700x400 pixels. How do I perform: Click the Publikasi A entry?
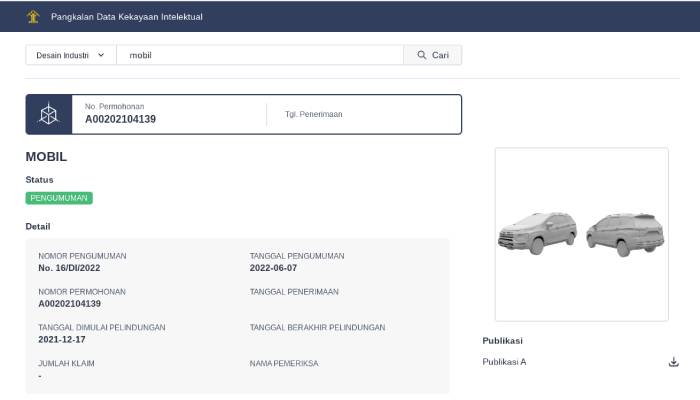504,362
